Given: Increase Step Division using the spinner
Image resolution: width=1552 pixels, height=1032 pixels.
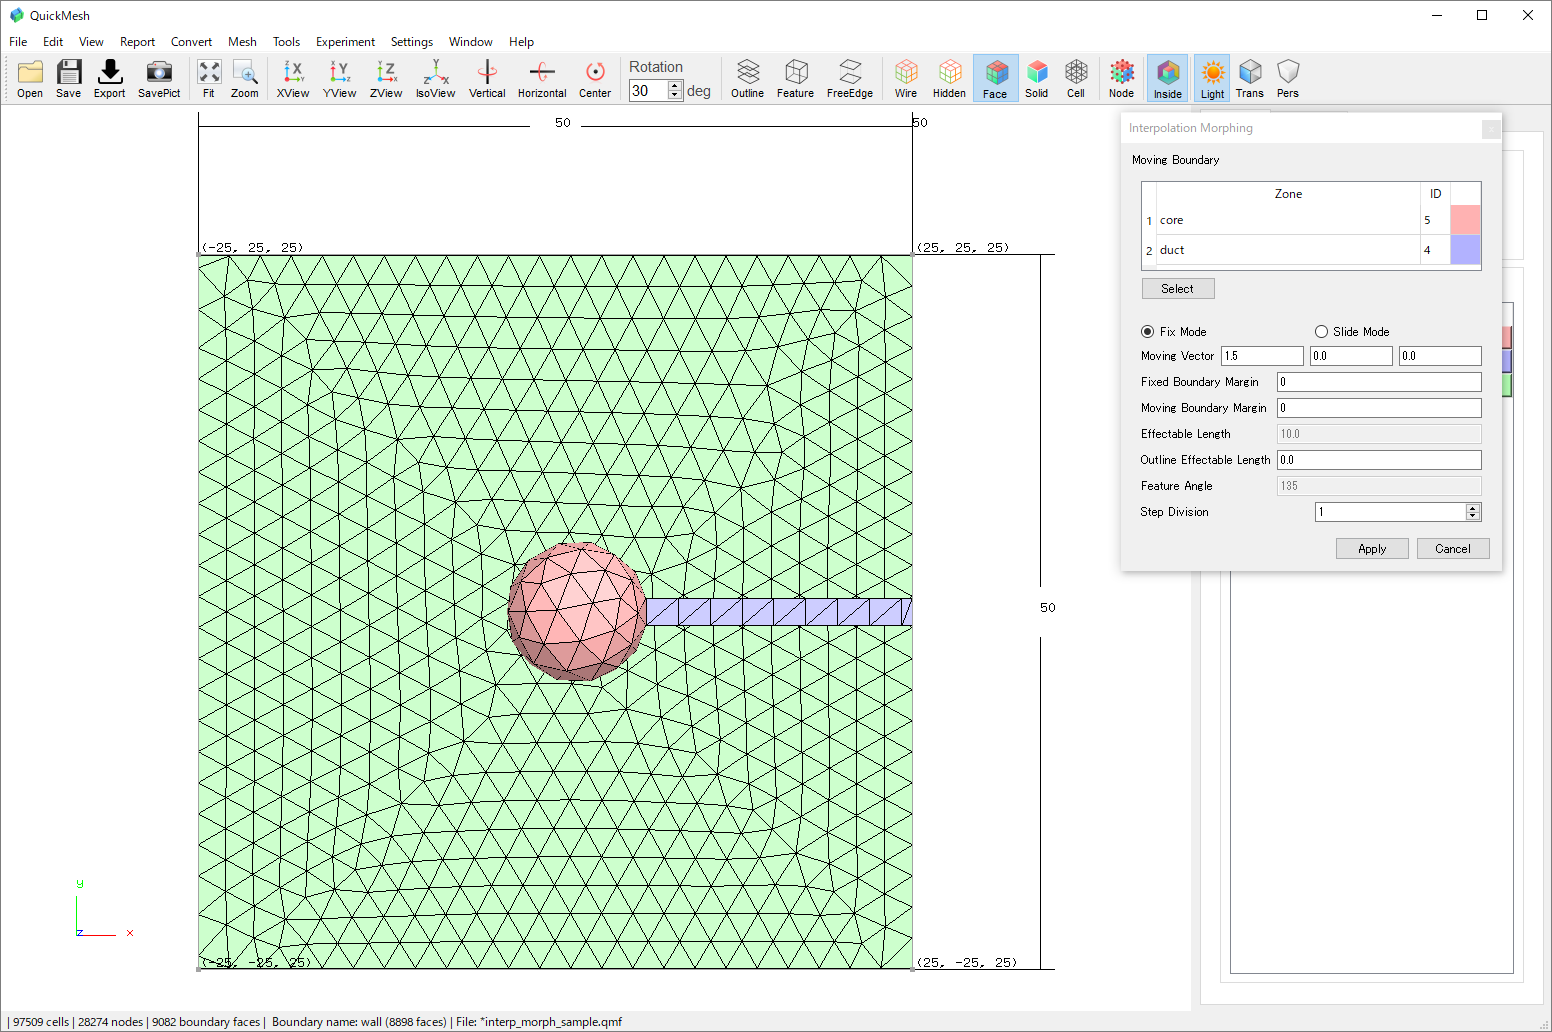Looking at the screenshot, I should coord(1472,507).
